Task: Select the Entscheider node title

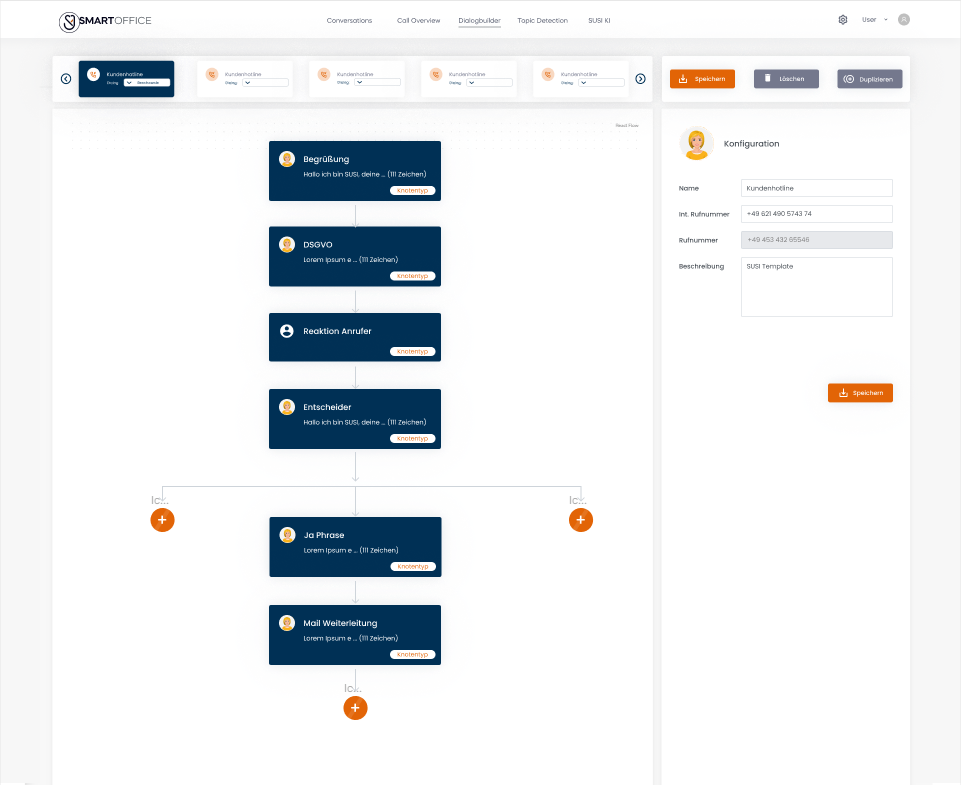Action: click(327, 407)
